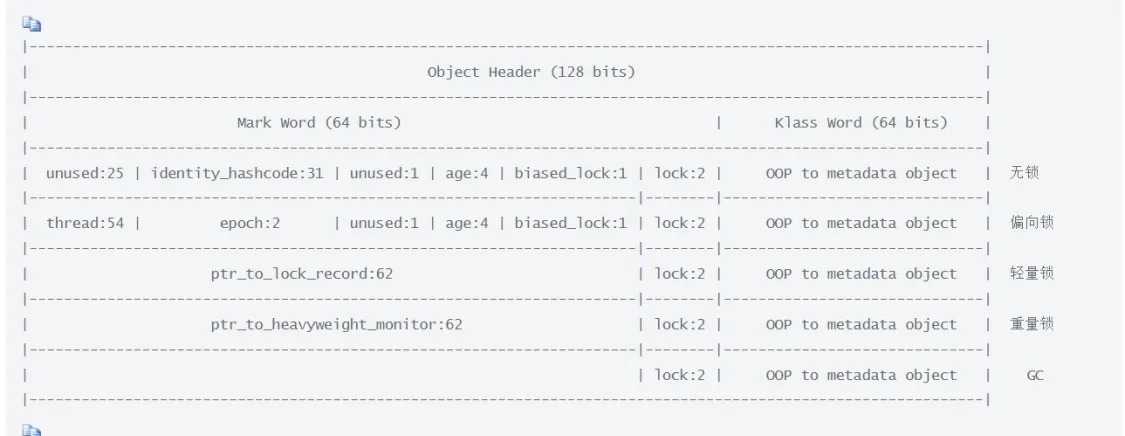
Task: Click the "epoch:2" field text
Action: click(249, 223)
